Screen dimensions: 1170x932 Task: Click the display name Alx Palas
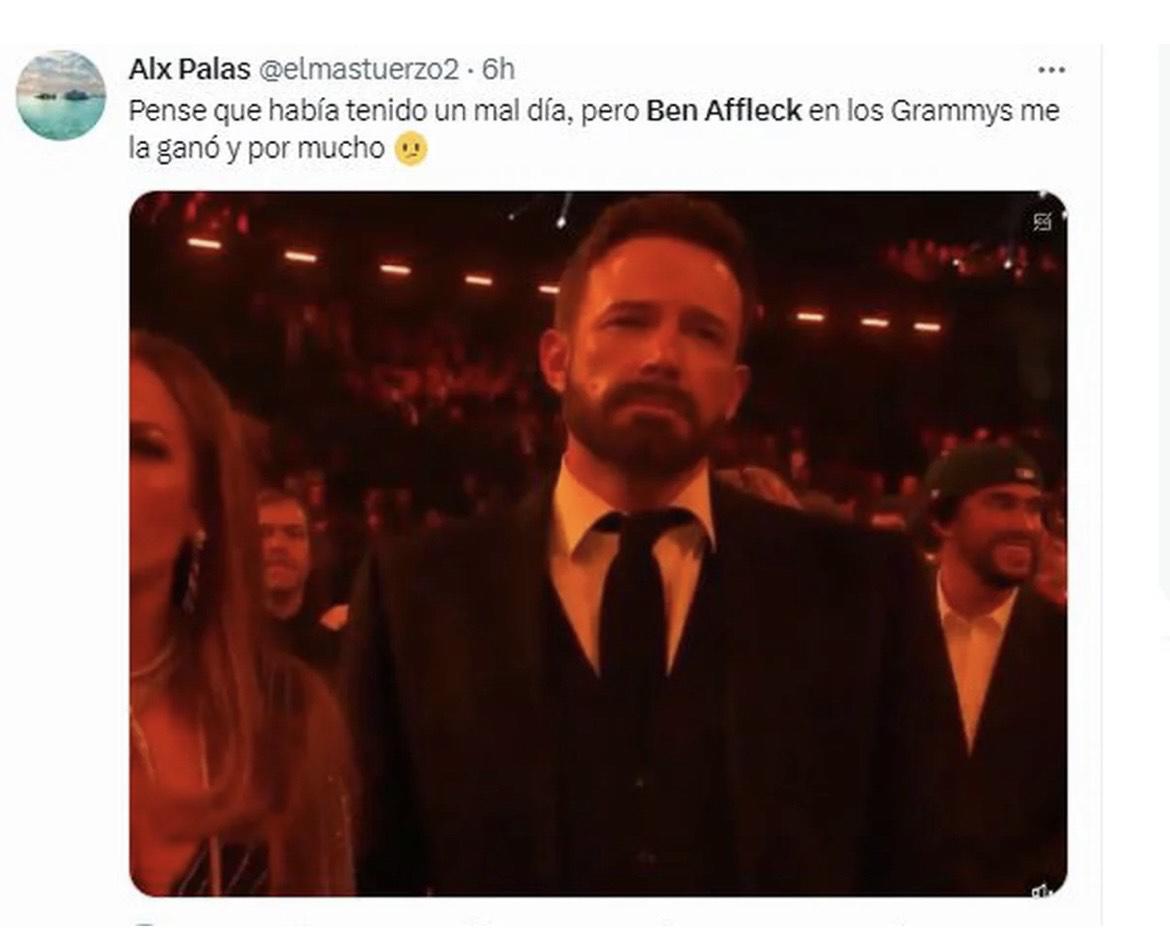[x=189, y=69]
